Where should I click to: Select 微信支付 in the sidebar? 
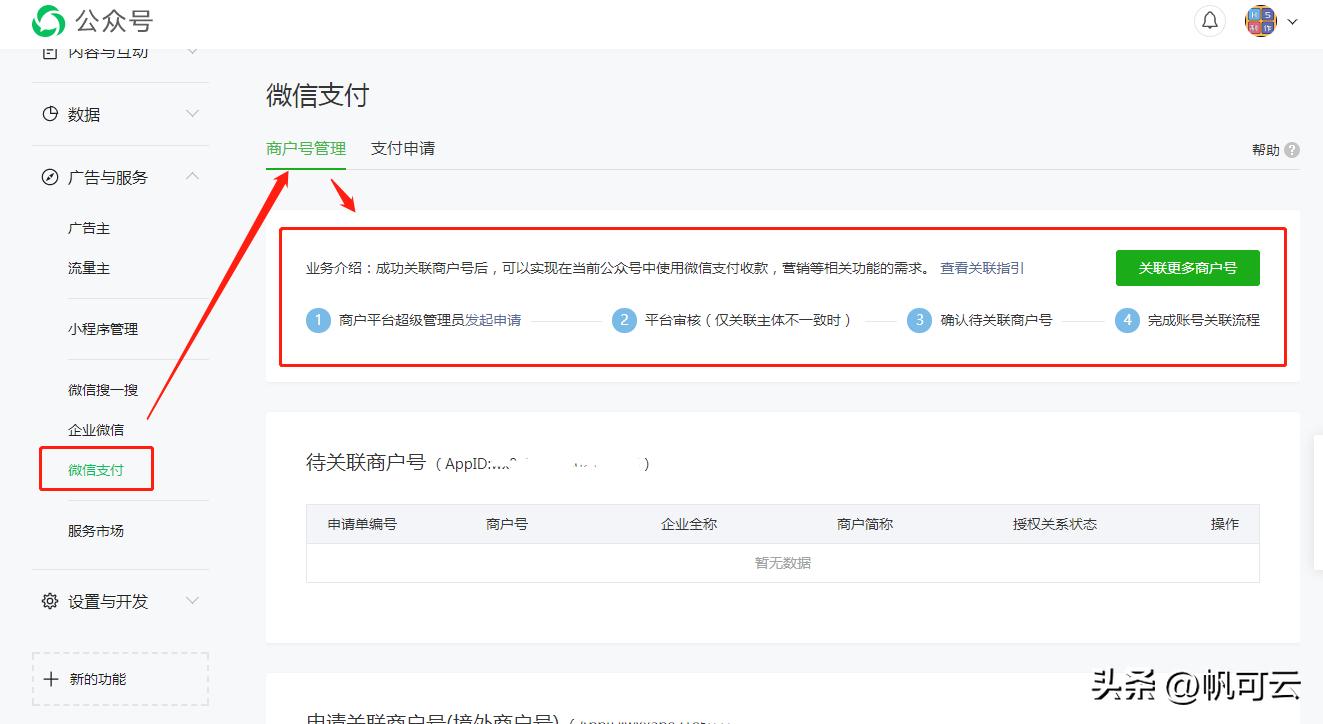click(x=95, y=468)
